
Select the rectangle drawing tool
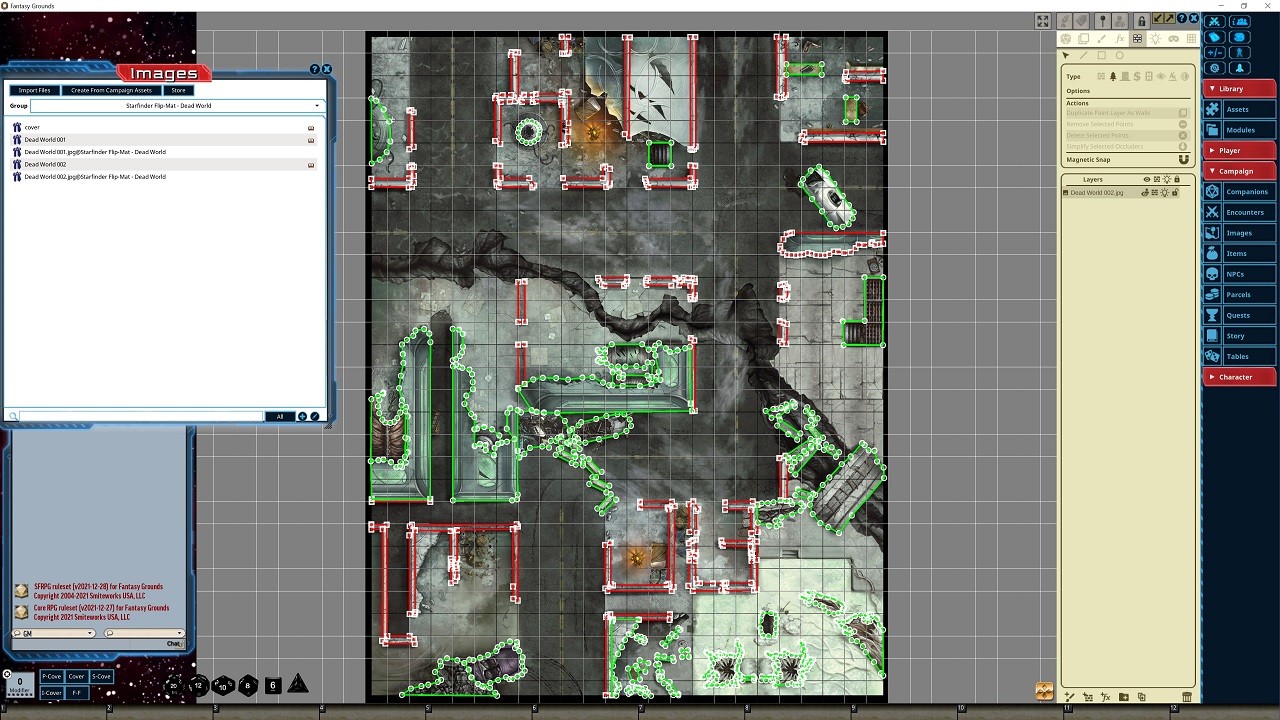(x=1102, y=55)
